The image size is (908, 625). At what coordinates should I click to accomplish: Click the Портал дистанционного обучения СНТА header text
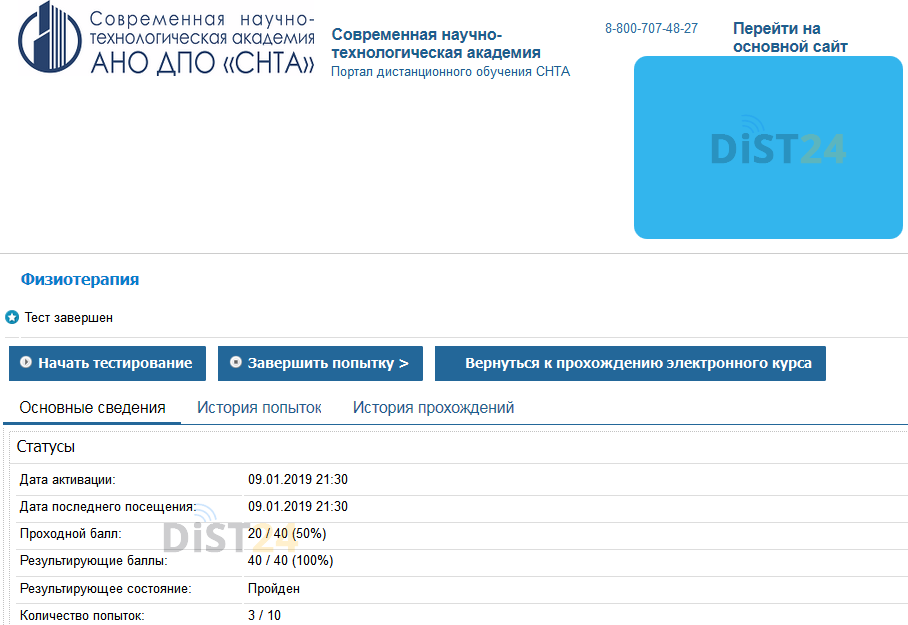tap(449, 72)
